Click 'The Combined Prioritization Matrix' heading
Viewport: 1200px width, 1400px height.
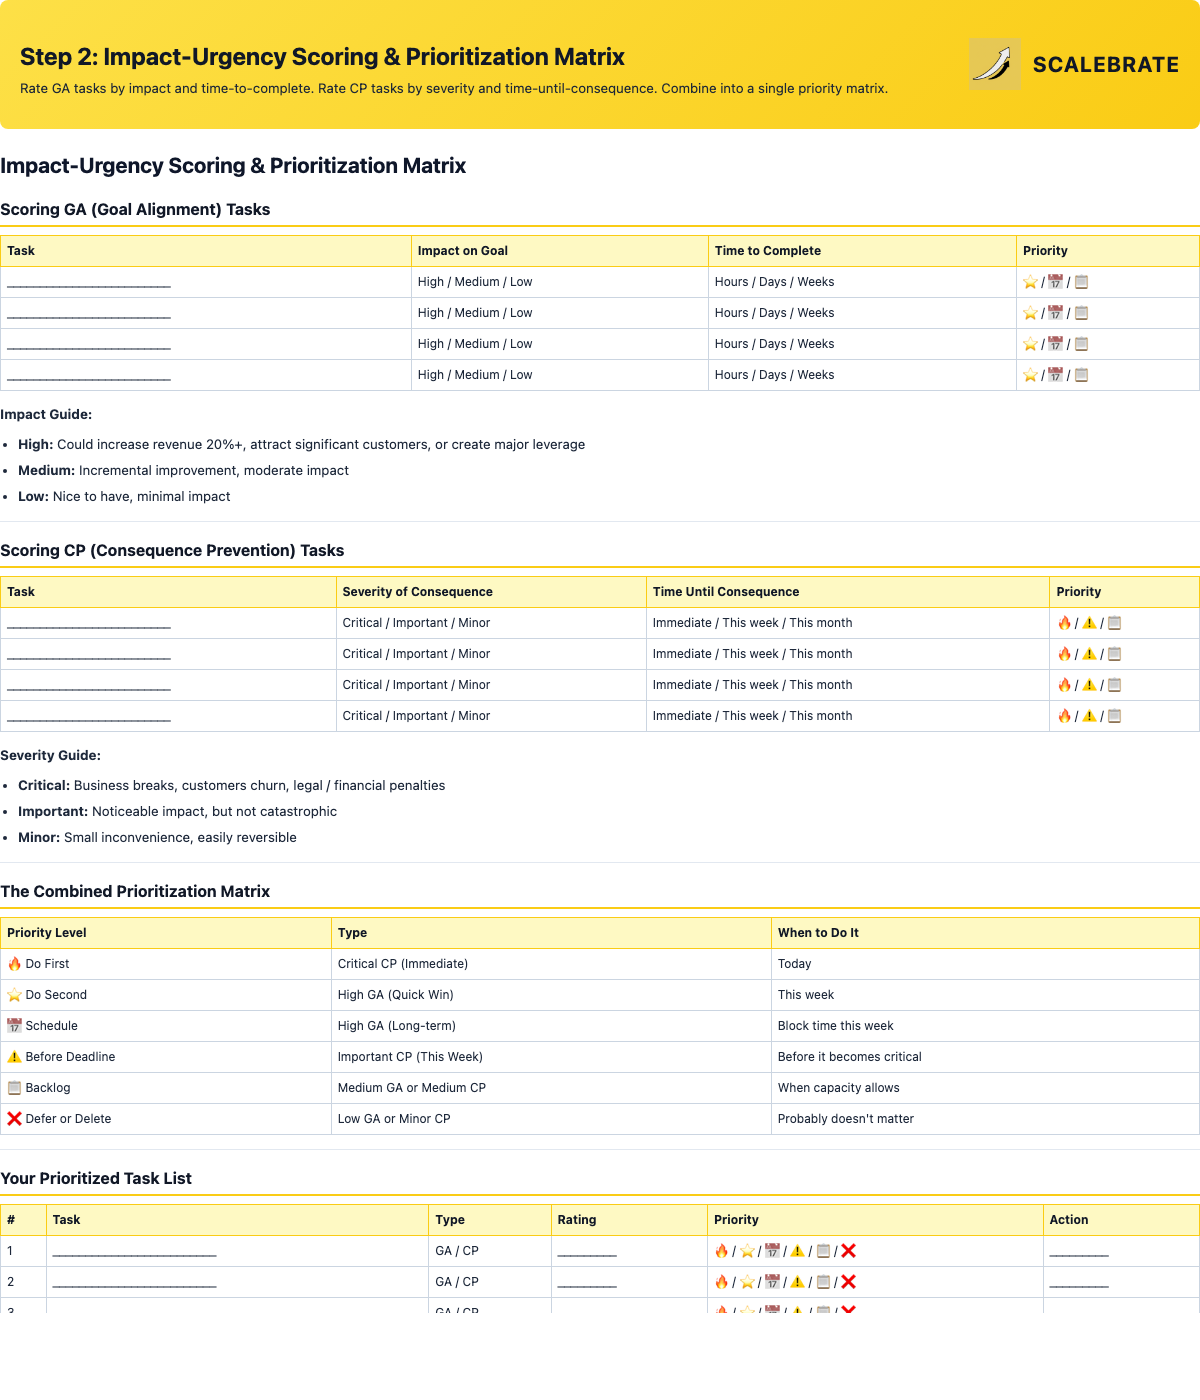coord(135,891)
